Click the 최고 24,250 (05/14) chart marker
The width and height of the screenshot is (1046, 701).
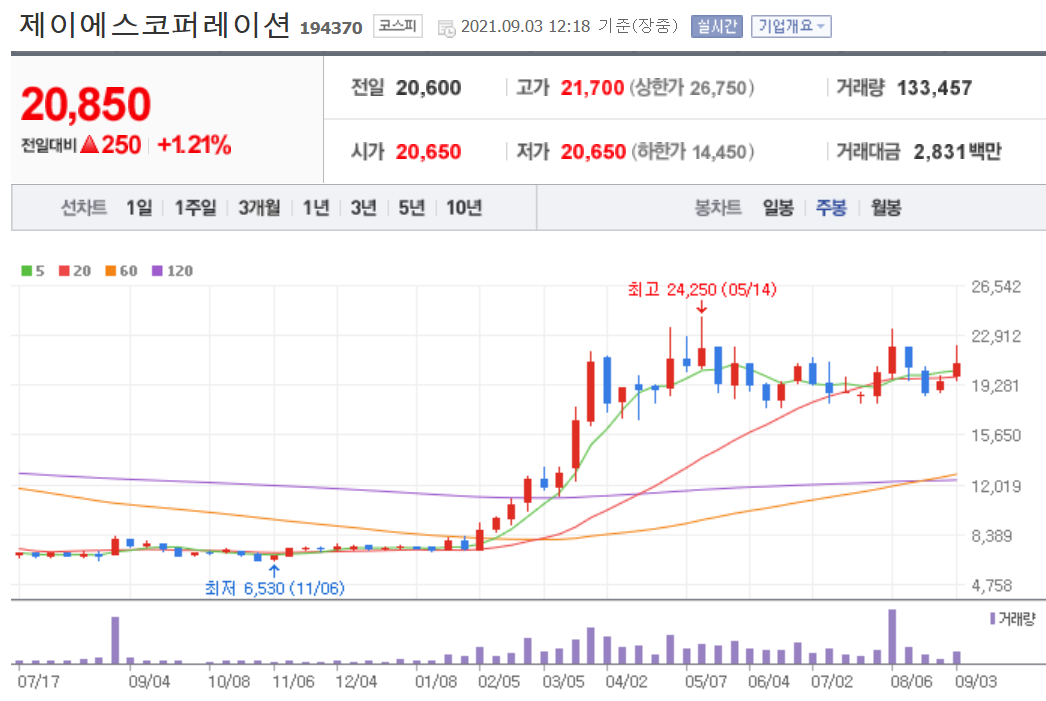point(702,289)
